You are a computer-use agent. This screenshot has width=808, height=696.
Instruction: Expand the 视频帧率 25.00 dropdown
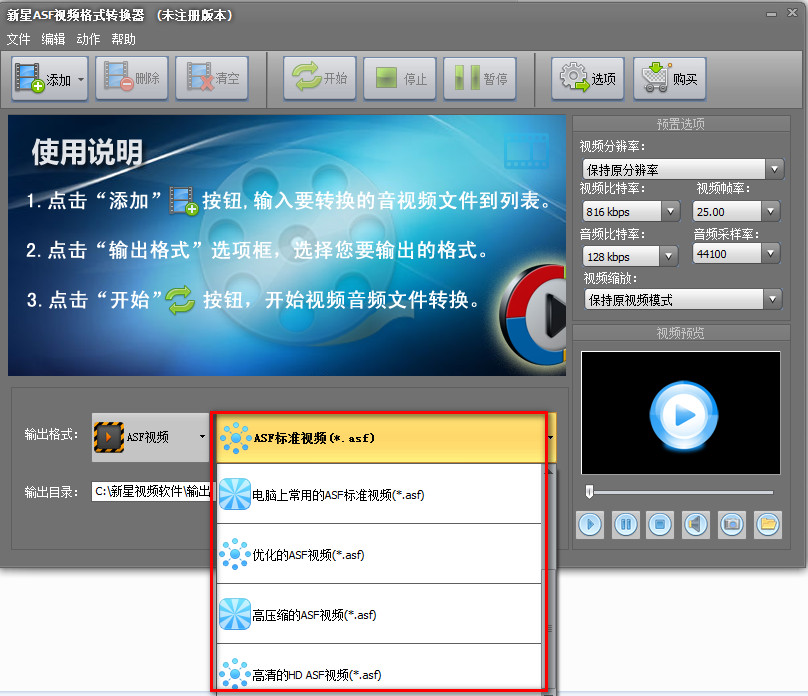pos(770,211)
